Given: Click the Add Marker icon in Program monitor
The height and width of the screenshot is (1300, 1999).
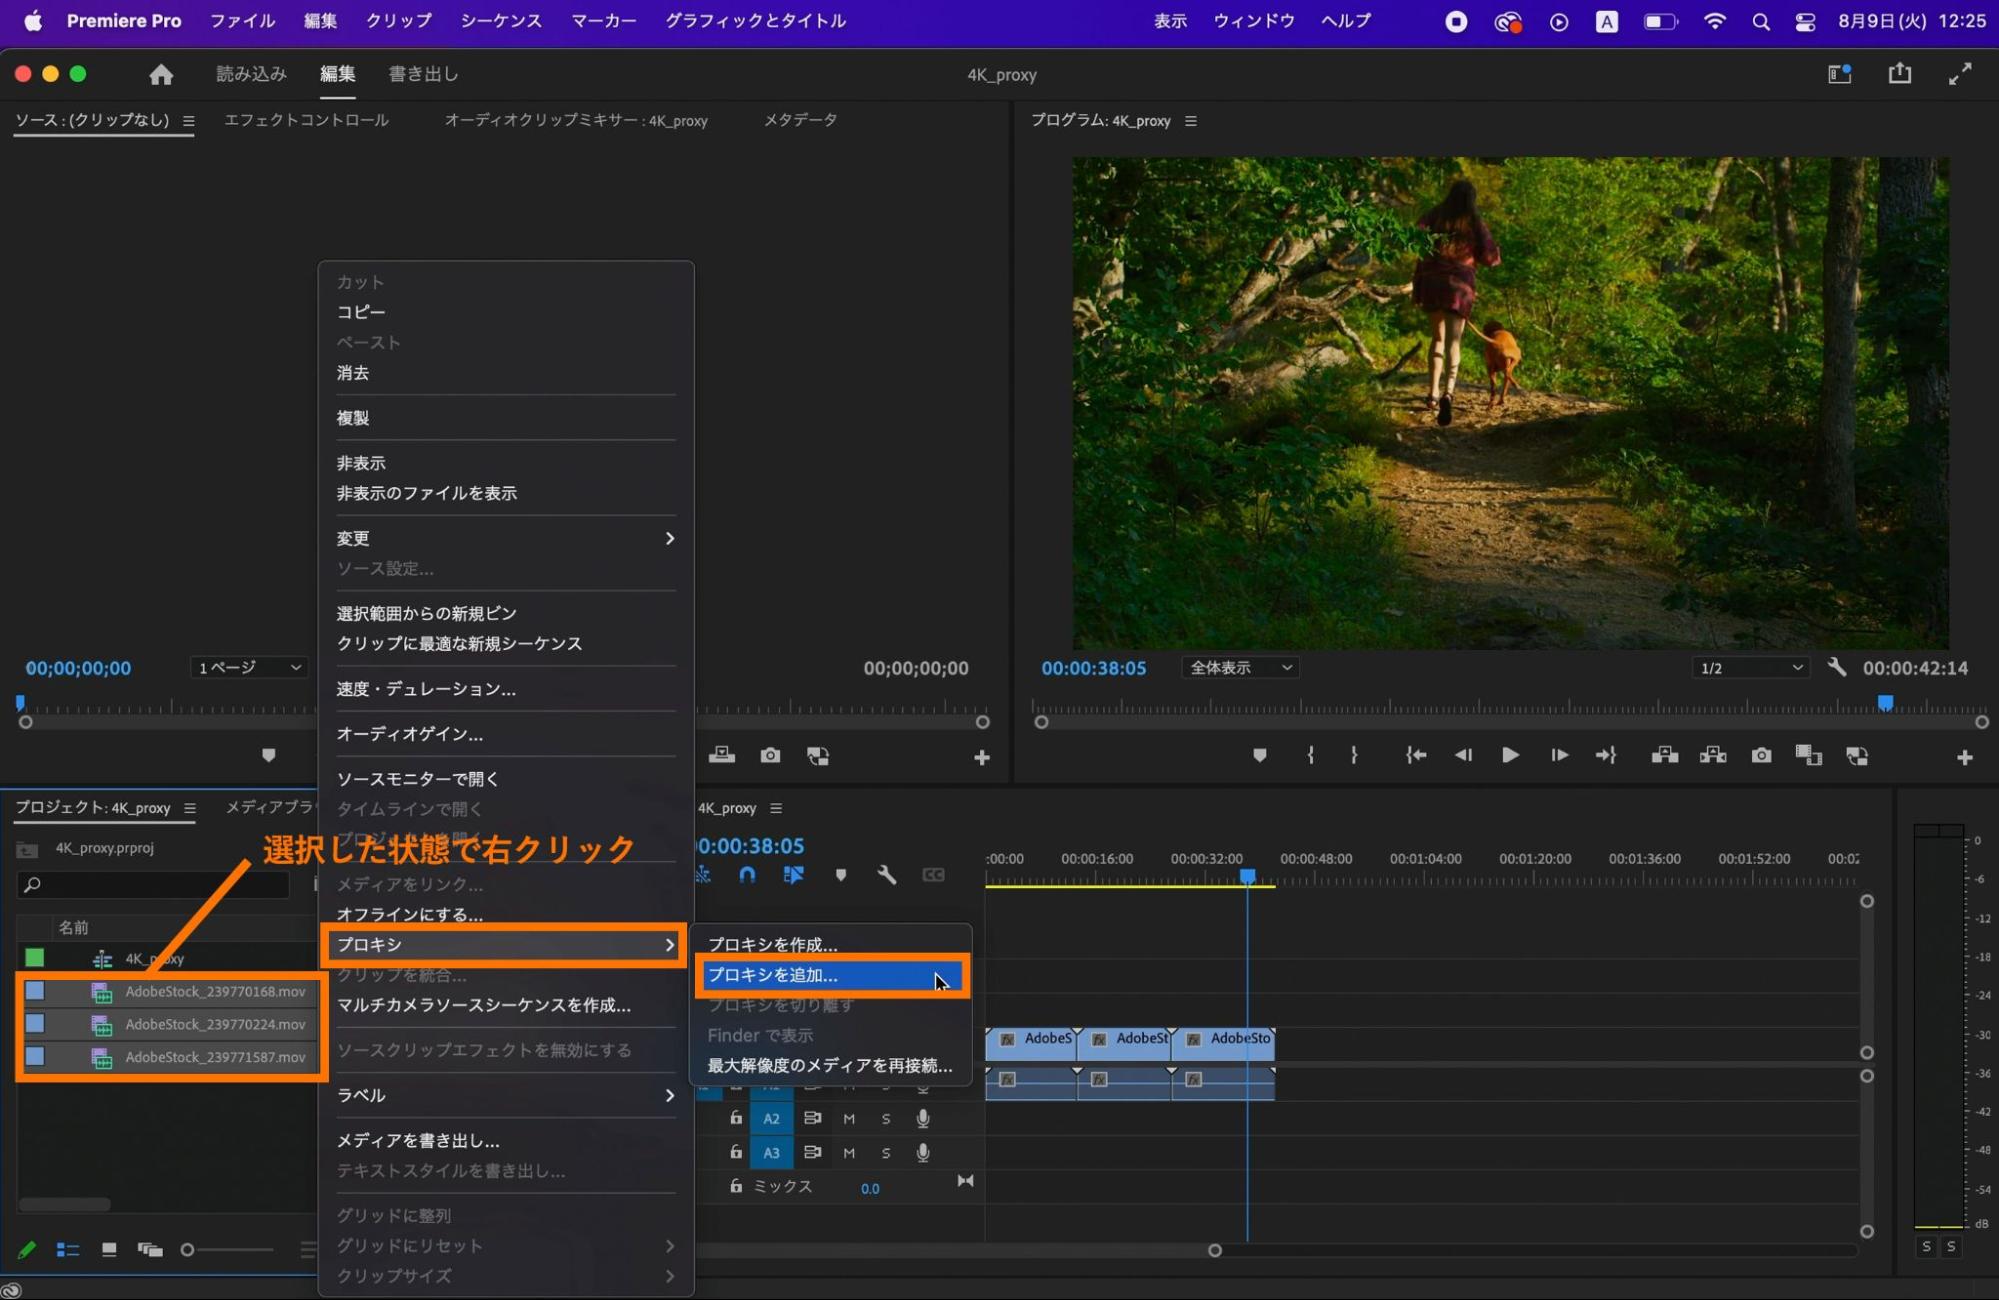Looking at the screenshot, I should point(1259,756).
